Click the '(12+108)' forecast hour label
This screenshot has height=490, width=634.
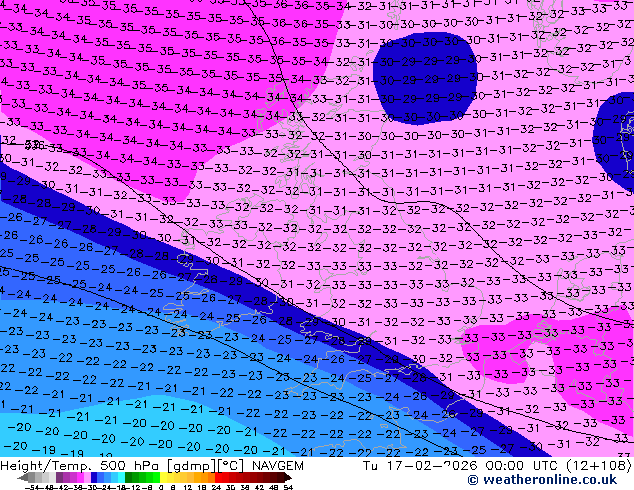point(599,466)
